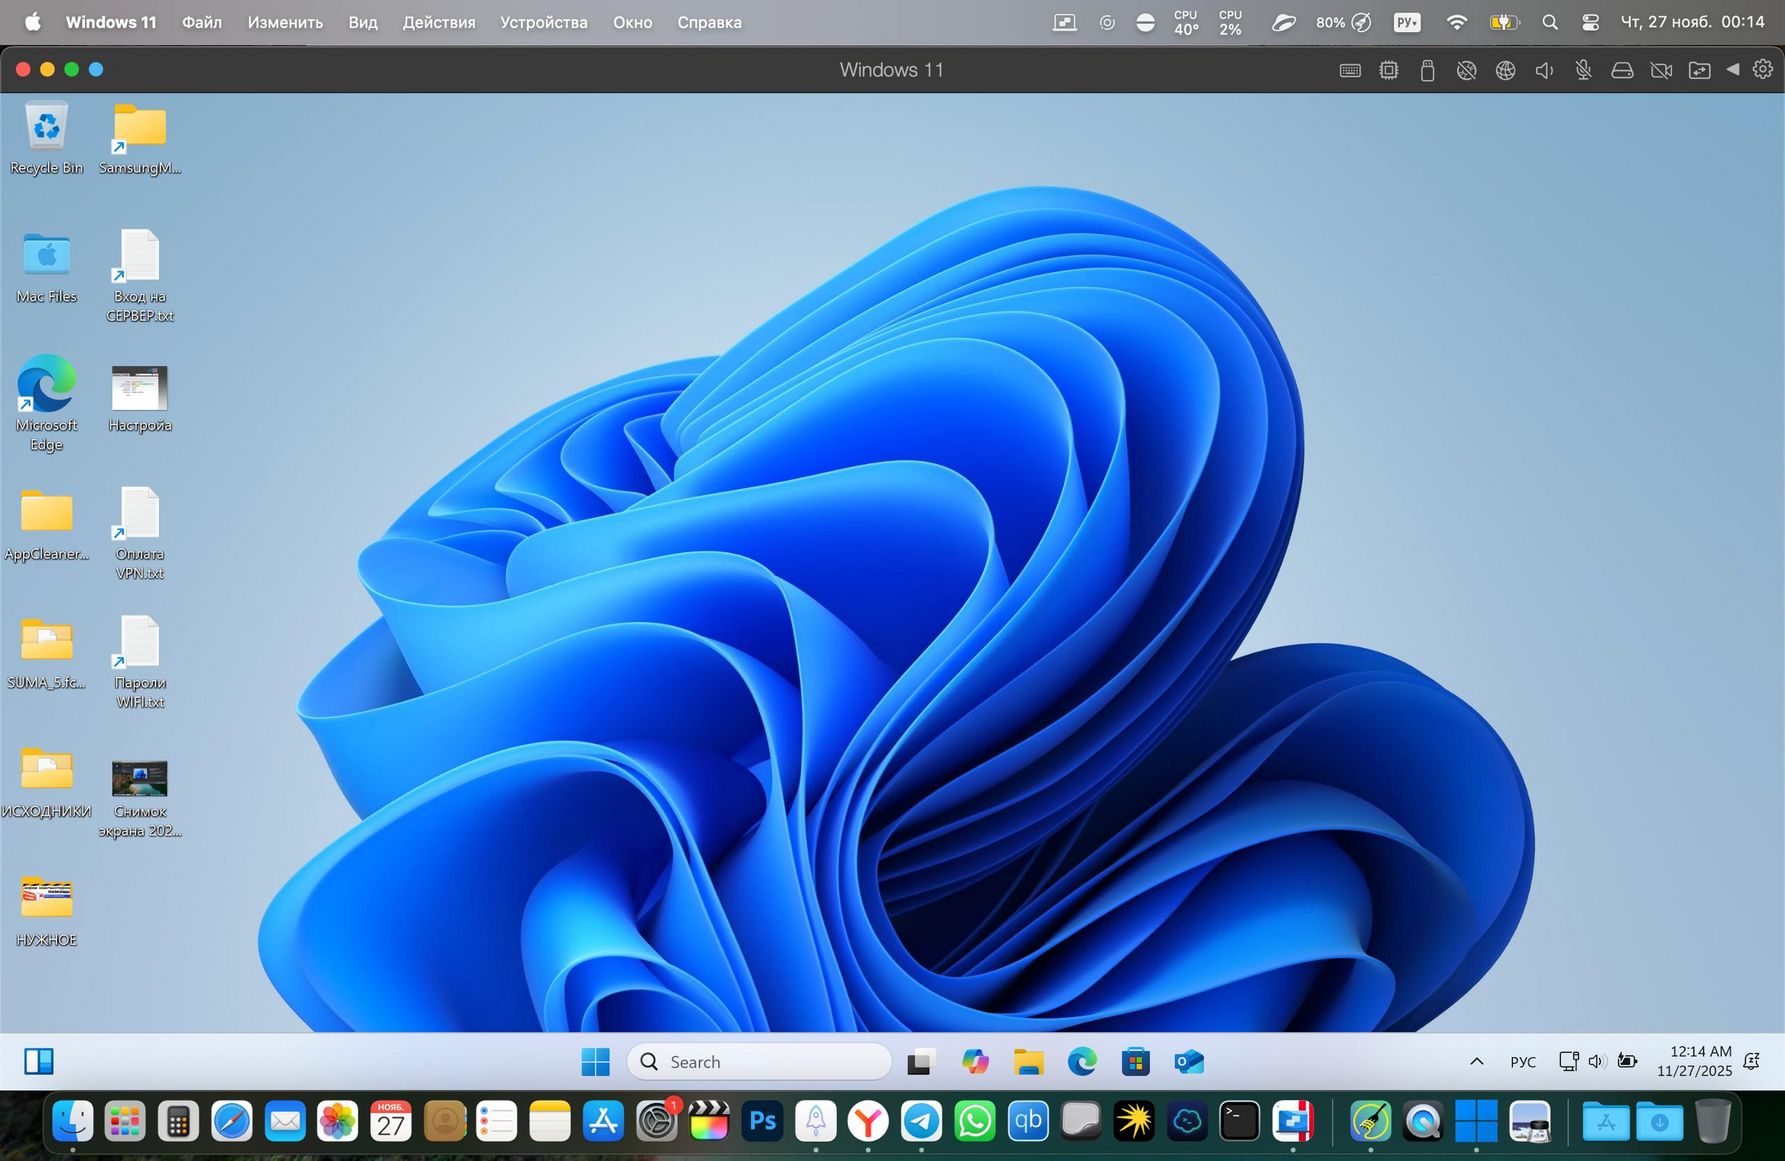Expand the Windows hidden tray icons chevron
Image resolution: width=1785 pixels, height=1161 pixels.
(1476, 1061)
